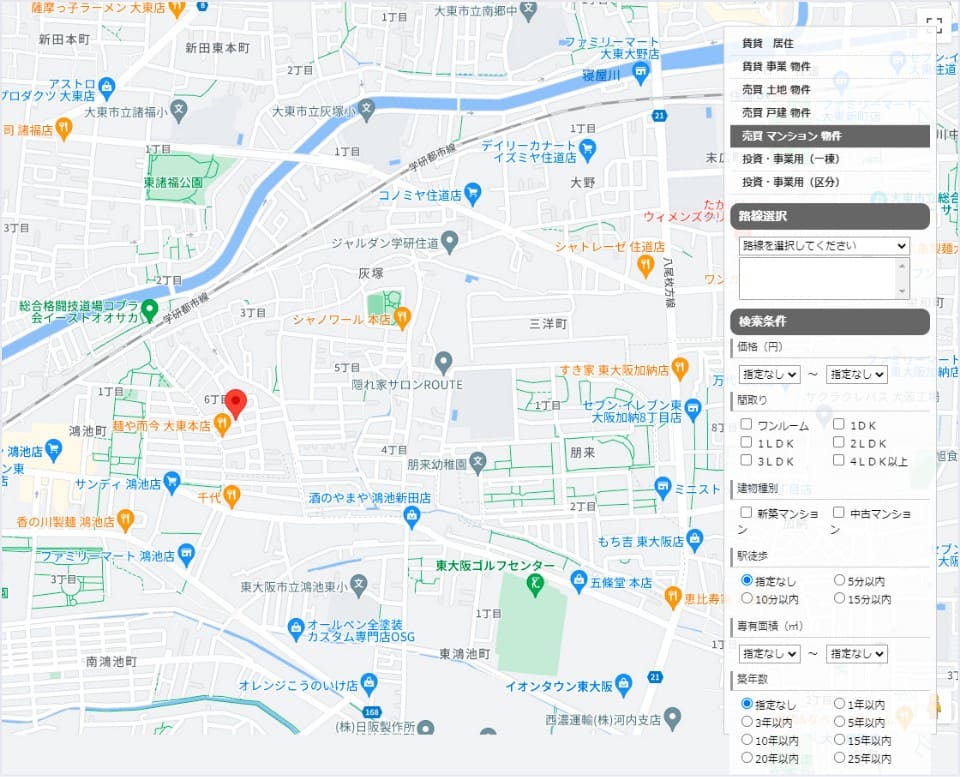Select 投資・事業用（区分） category

tap(830, 182)
